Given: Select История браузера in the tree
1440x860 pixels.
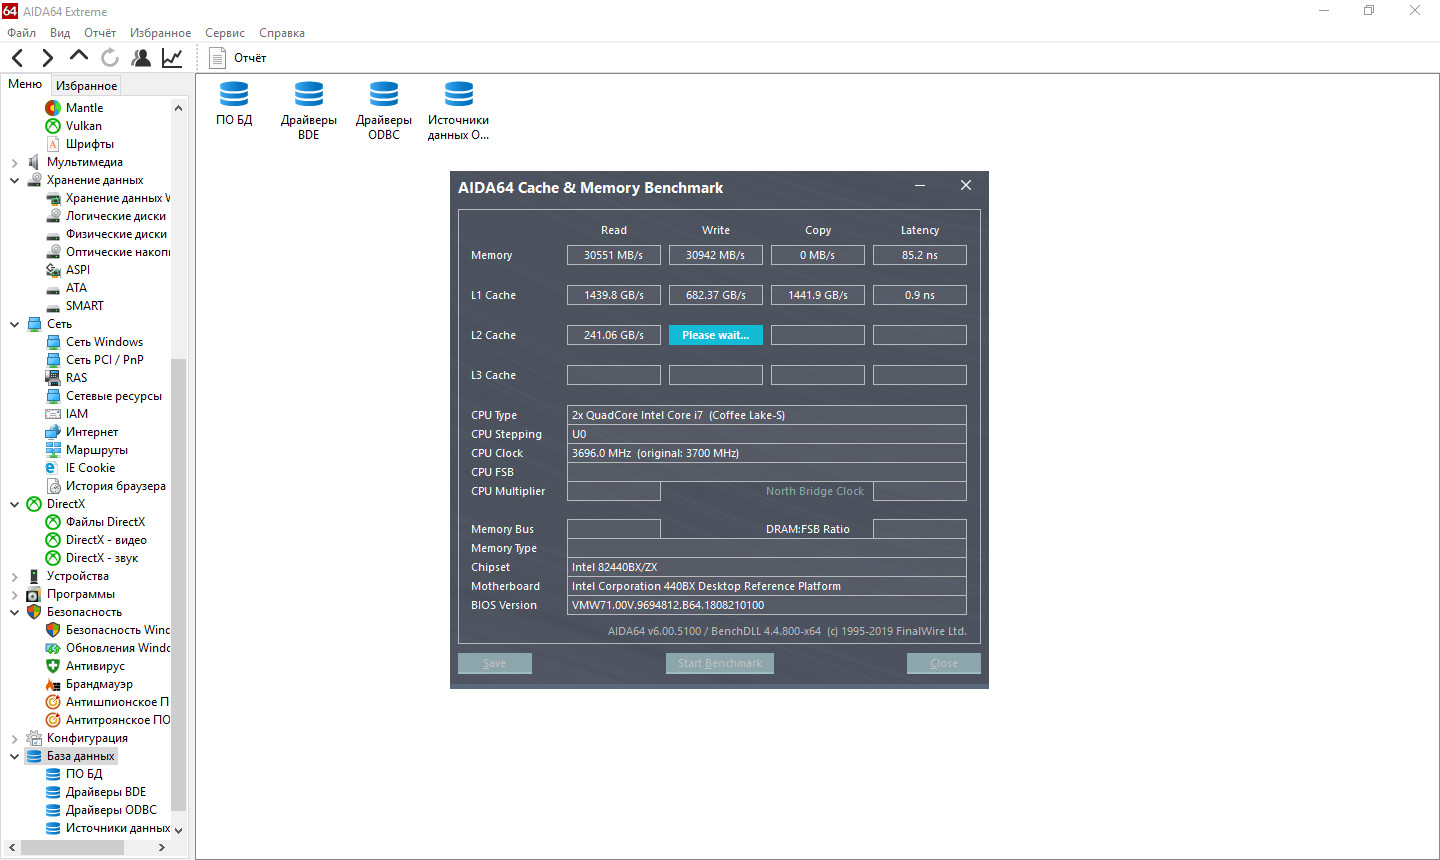Looking at the screenshot, I should (x=115, y=486).
